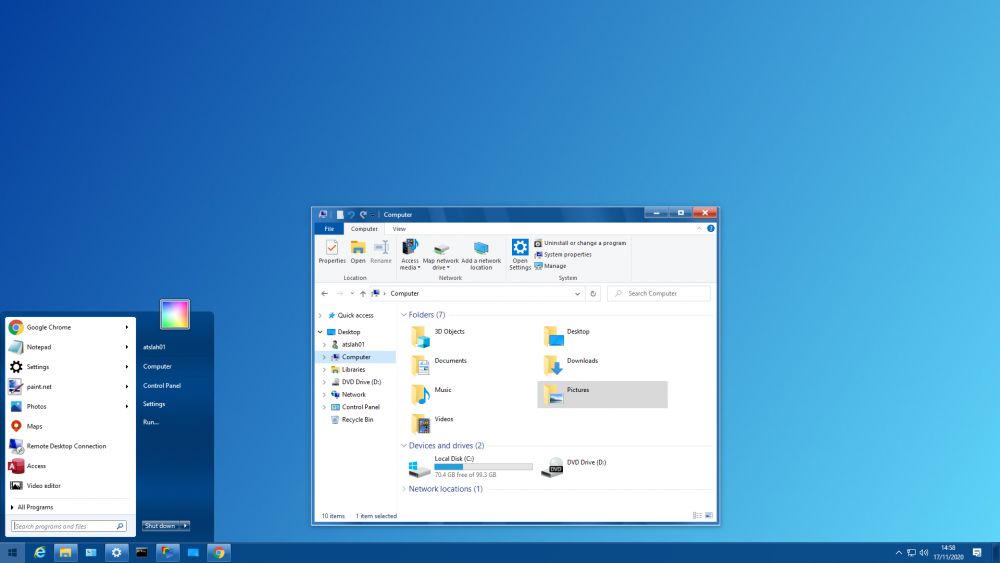This screenshot has width=1000, height=563.
Task: Click the Refresh button beside the address bar
Action: click(x=594, y=294)
